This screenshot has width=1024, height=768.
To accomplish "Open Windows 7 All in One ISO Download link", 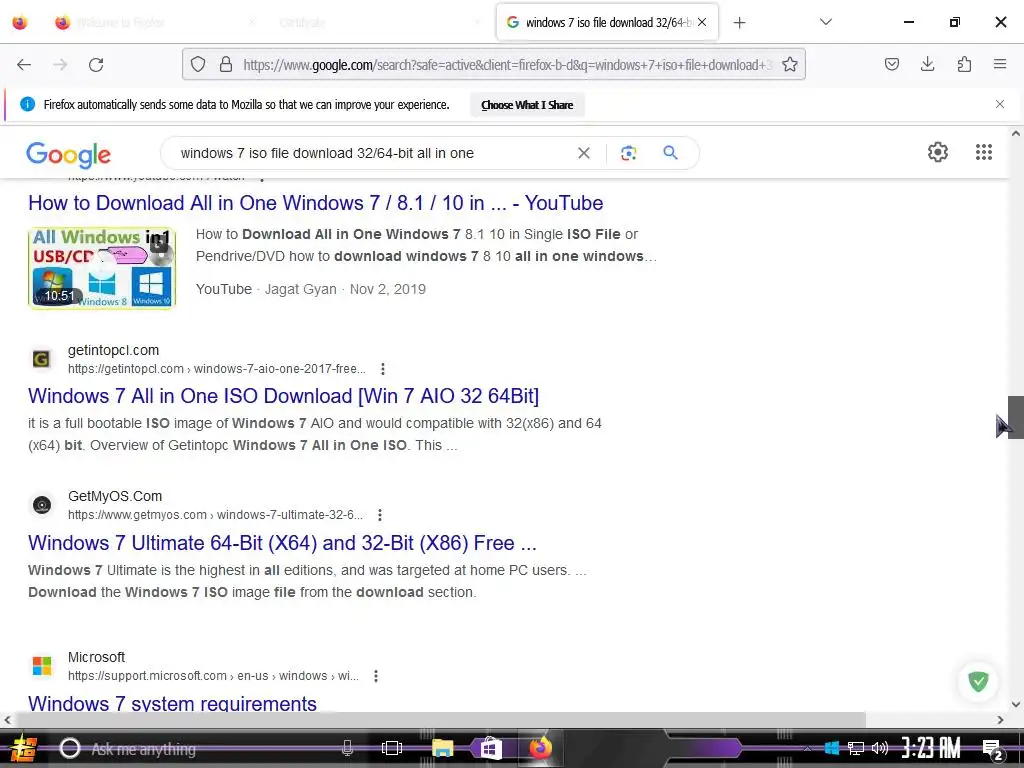I will (x=283, y=396).
